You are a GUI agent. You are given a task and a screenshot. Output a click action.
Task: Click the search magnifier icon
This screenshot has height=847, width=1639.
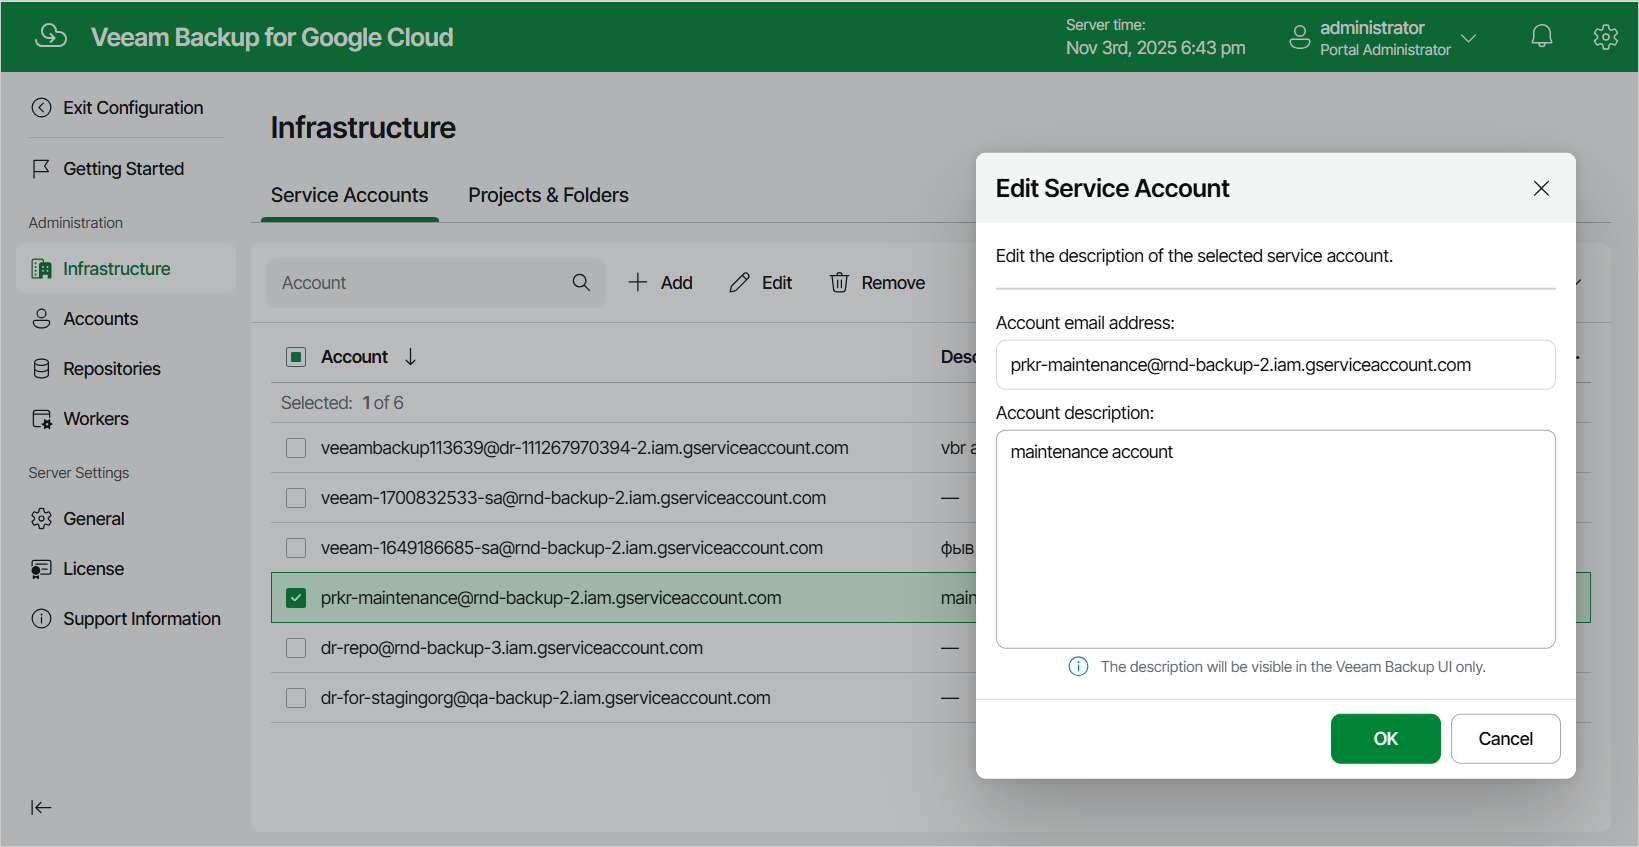(x=581, y=283)
